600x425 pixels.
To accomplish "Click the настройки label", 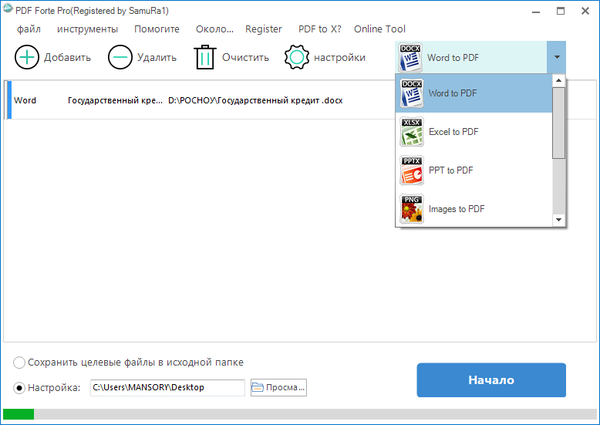I will [x=340, y=57].
